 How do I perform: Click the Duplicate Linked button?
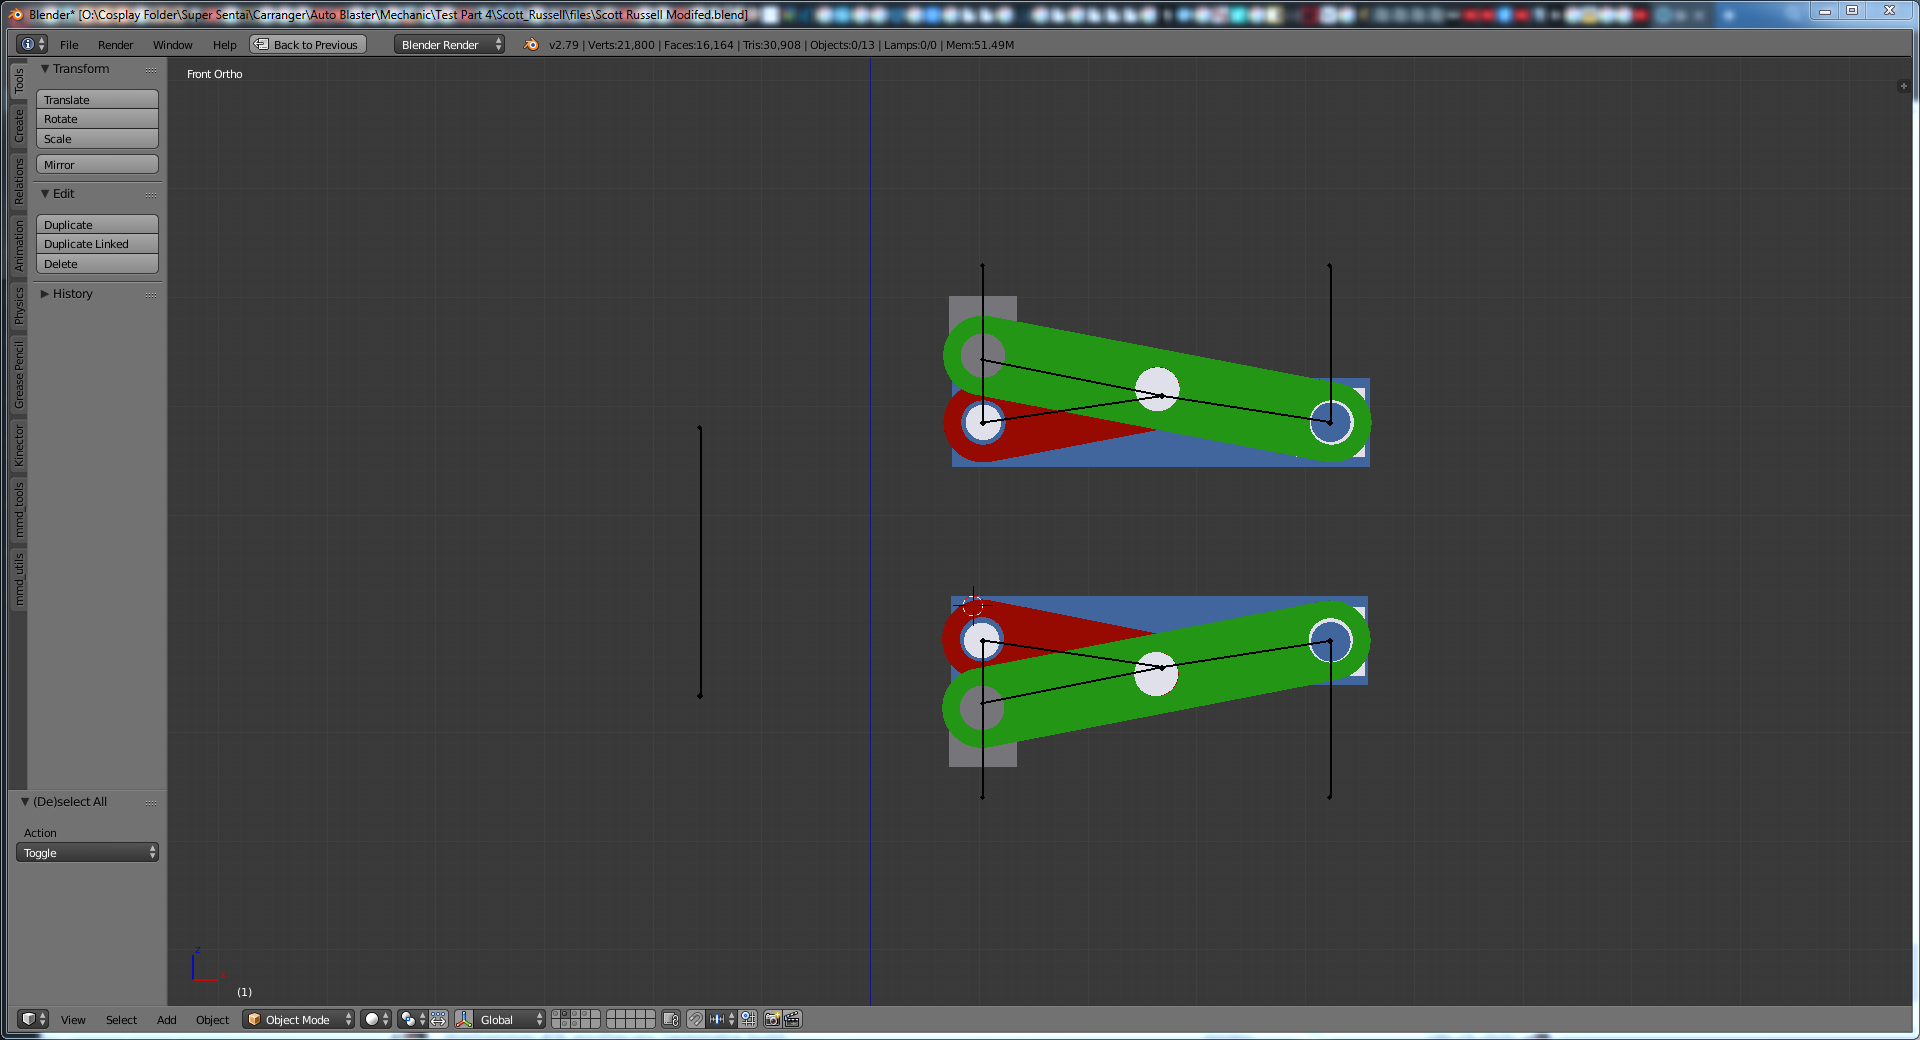(x=97, y=244)
